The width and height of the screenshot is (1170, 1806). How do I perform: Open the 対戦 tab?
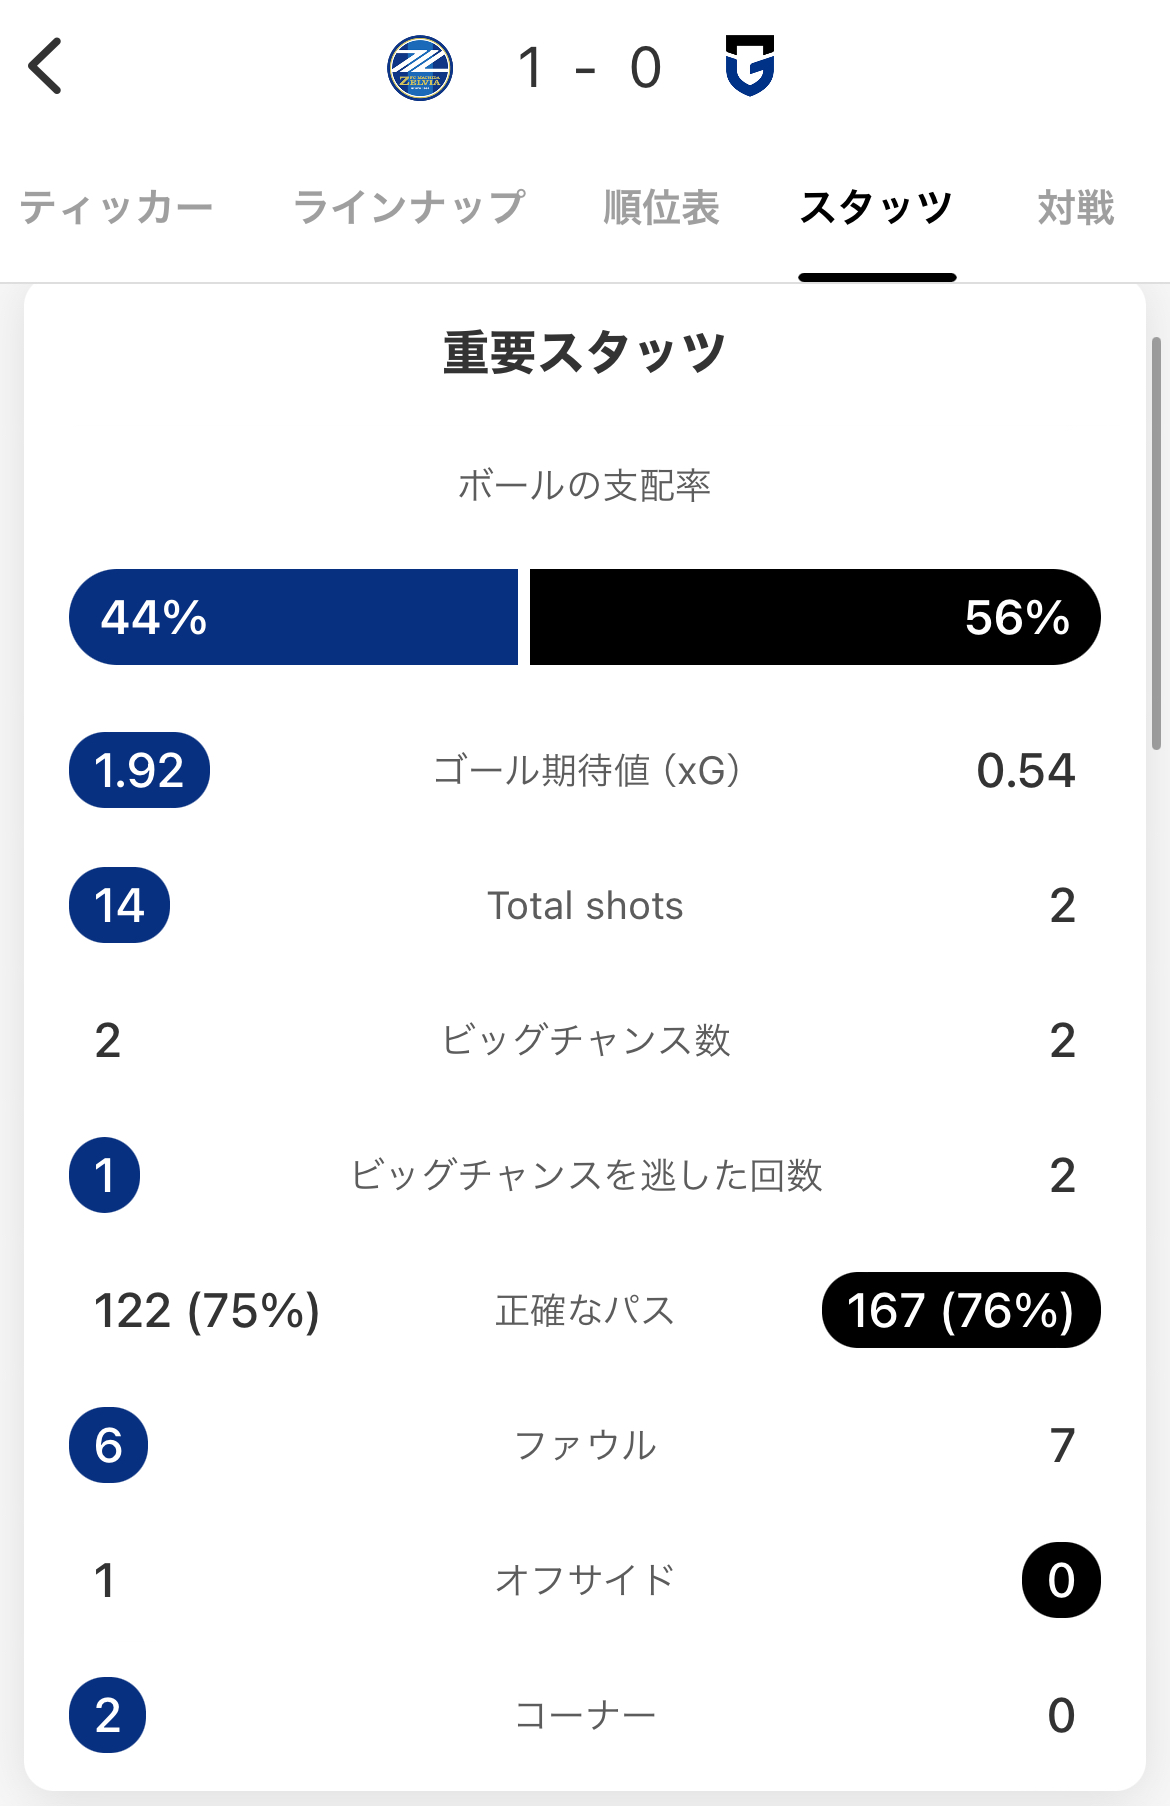pyautogui.click(x=1075, y=208)
